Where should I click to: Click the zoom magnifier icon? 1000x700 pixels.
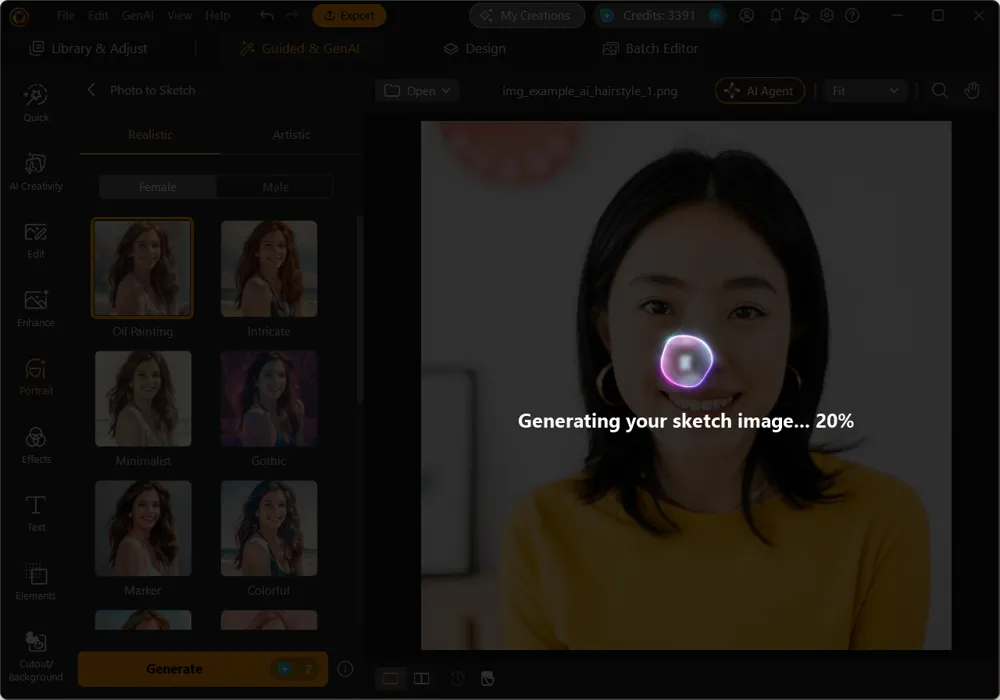[939, 91]
